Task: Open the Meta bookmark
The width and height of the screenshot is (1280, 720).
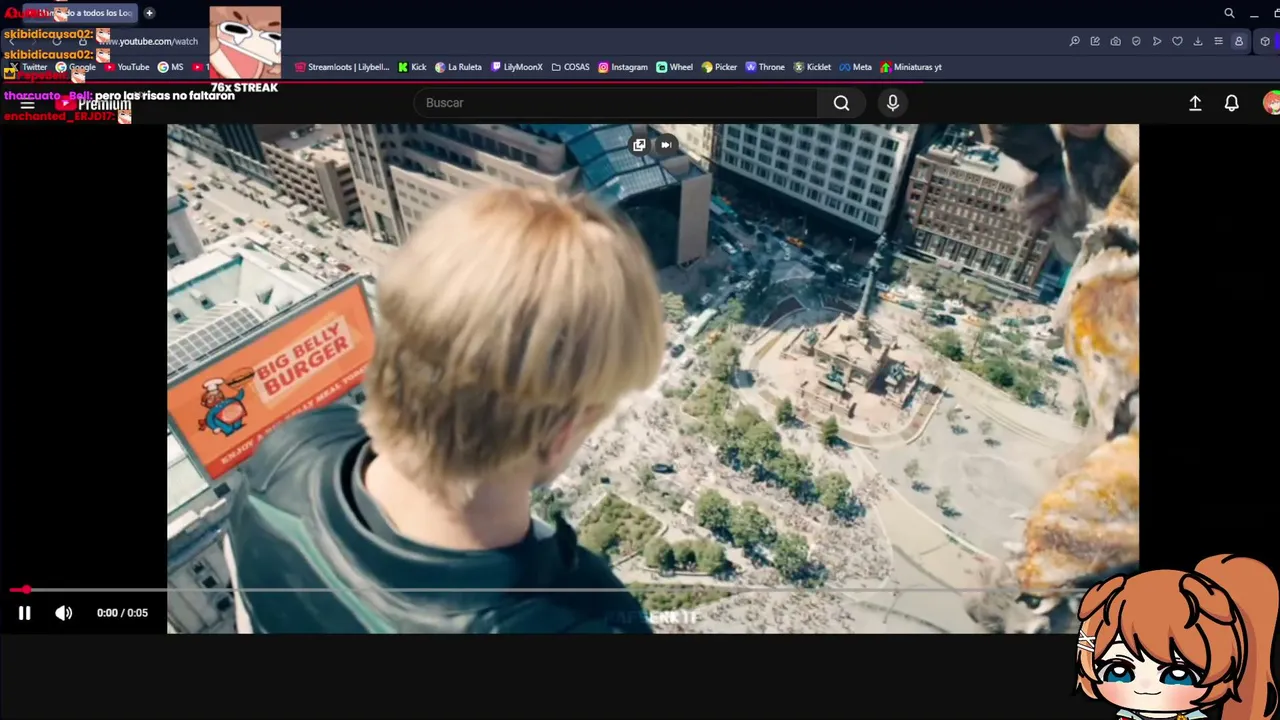Action: point(856,67)
